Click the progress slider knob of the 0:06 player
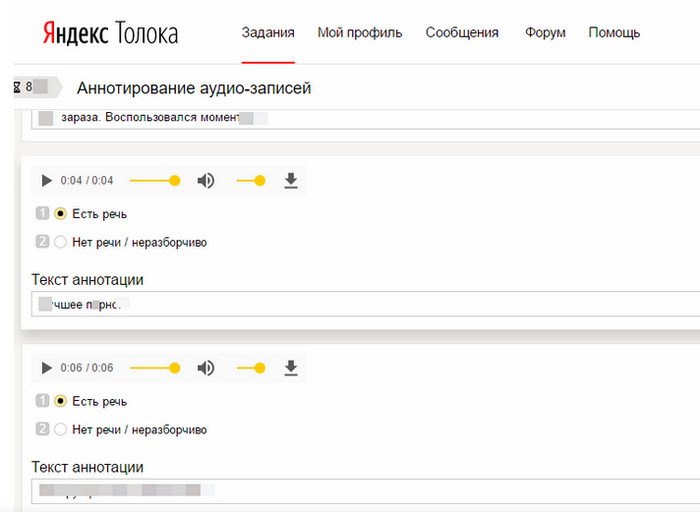Viewport: 700px width, 512px height. 175,368
